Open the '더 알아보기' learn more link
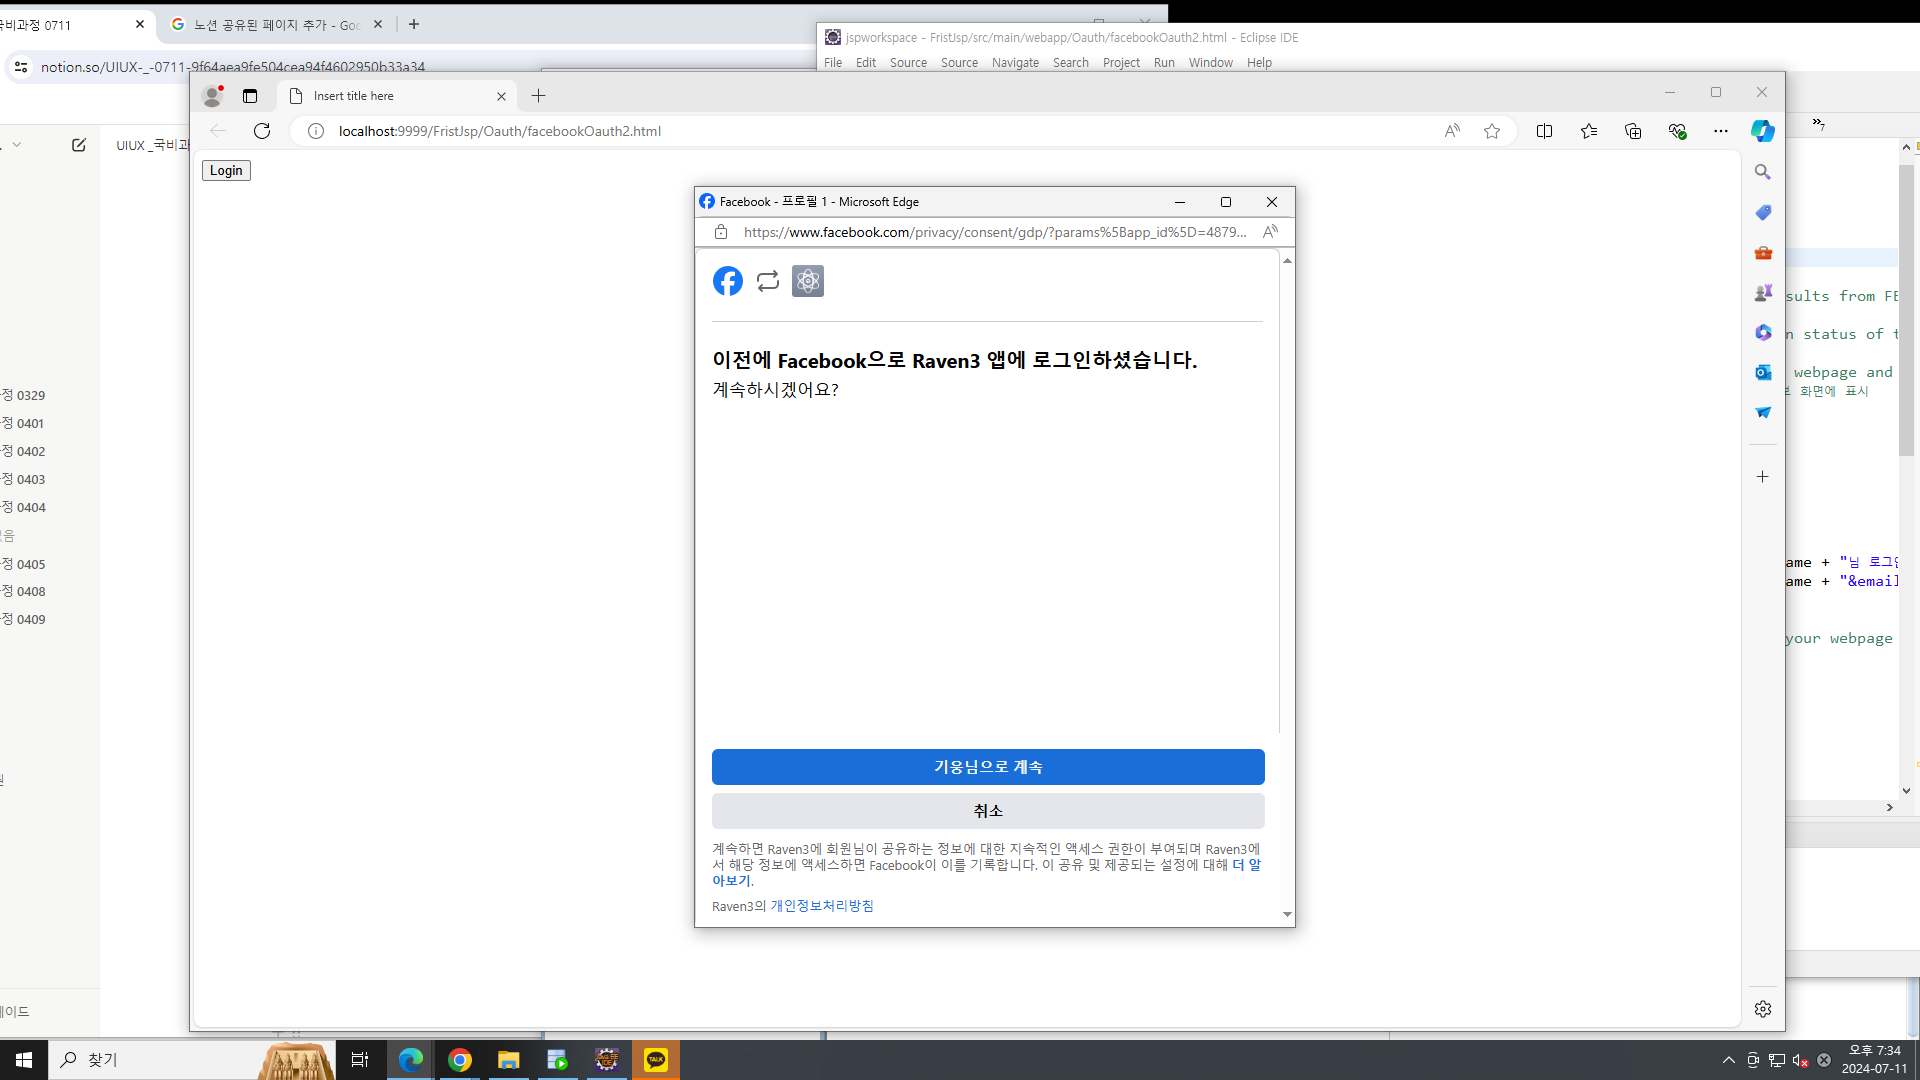The image size is (1920, 1080). tap(1246, 865)
